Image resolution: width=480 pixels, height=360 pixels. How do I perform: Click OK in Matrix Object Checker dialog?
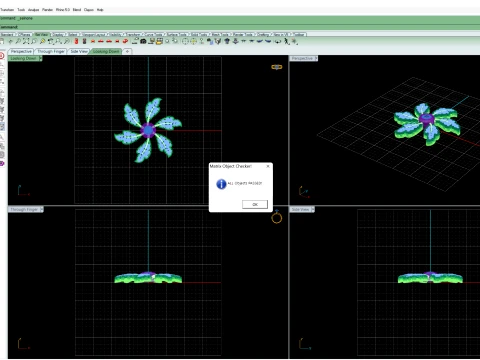pos(255,204)
